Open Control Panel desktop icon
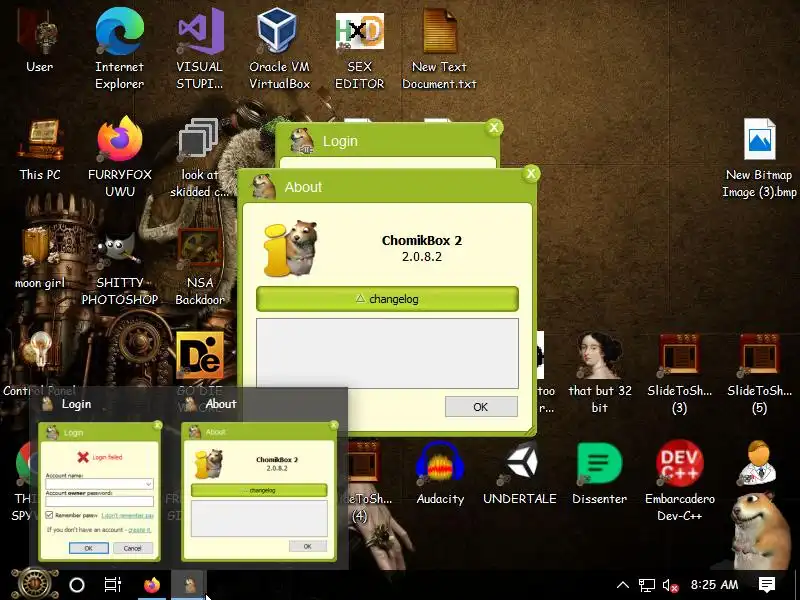 (39, 365)
